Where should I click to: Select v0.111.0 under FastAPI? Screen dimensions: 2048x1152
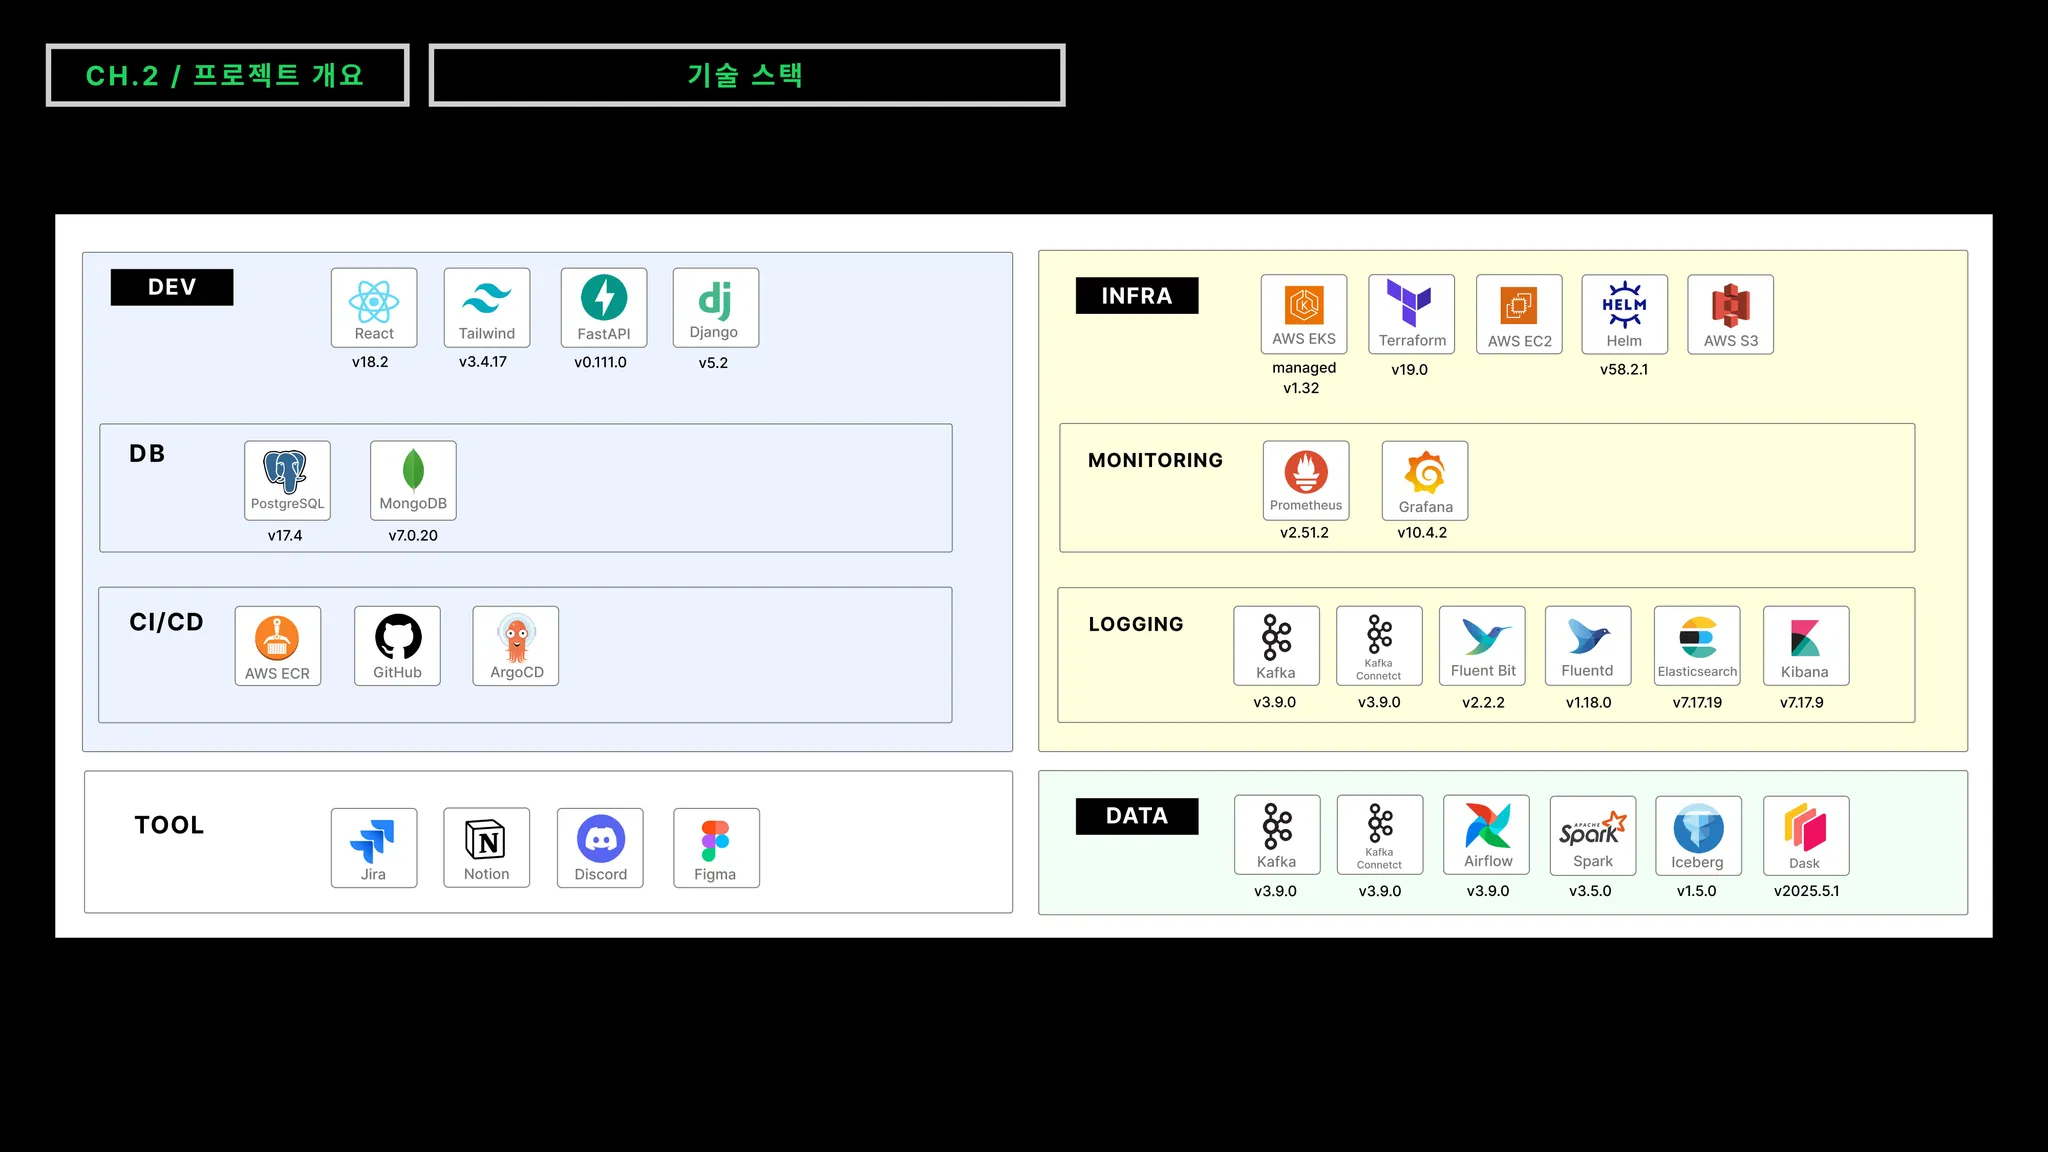[x=600, y=362]
